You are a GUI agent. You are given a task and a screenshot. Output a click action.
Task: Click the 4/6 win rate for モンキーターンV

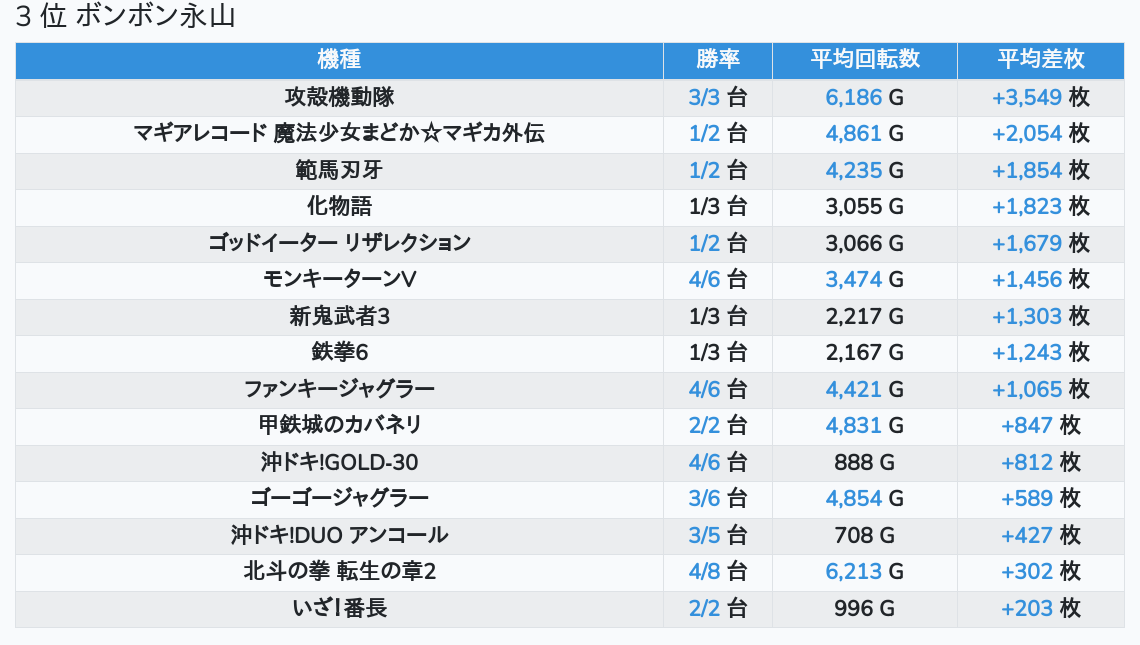[x=704, y=279]
